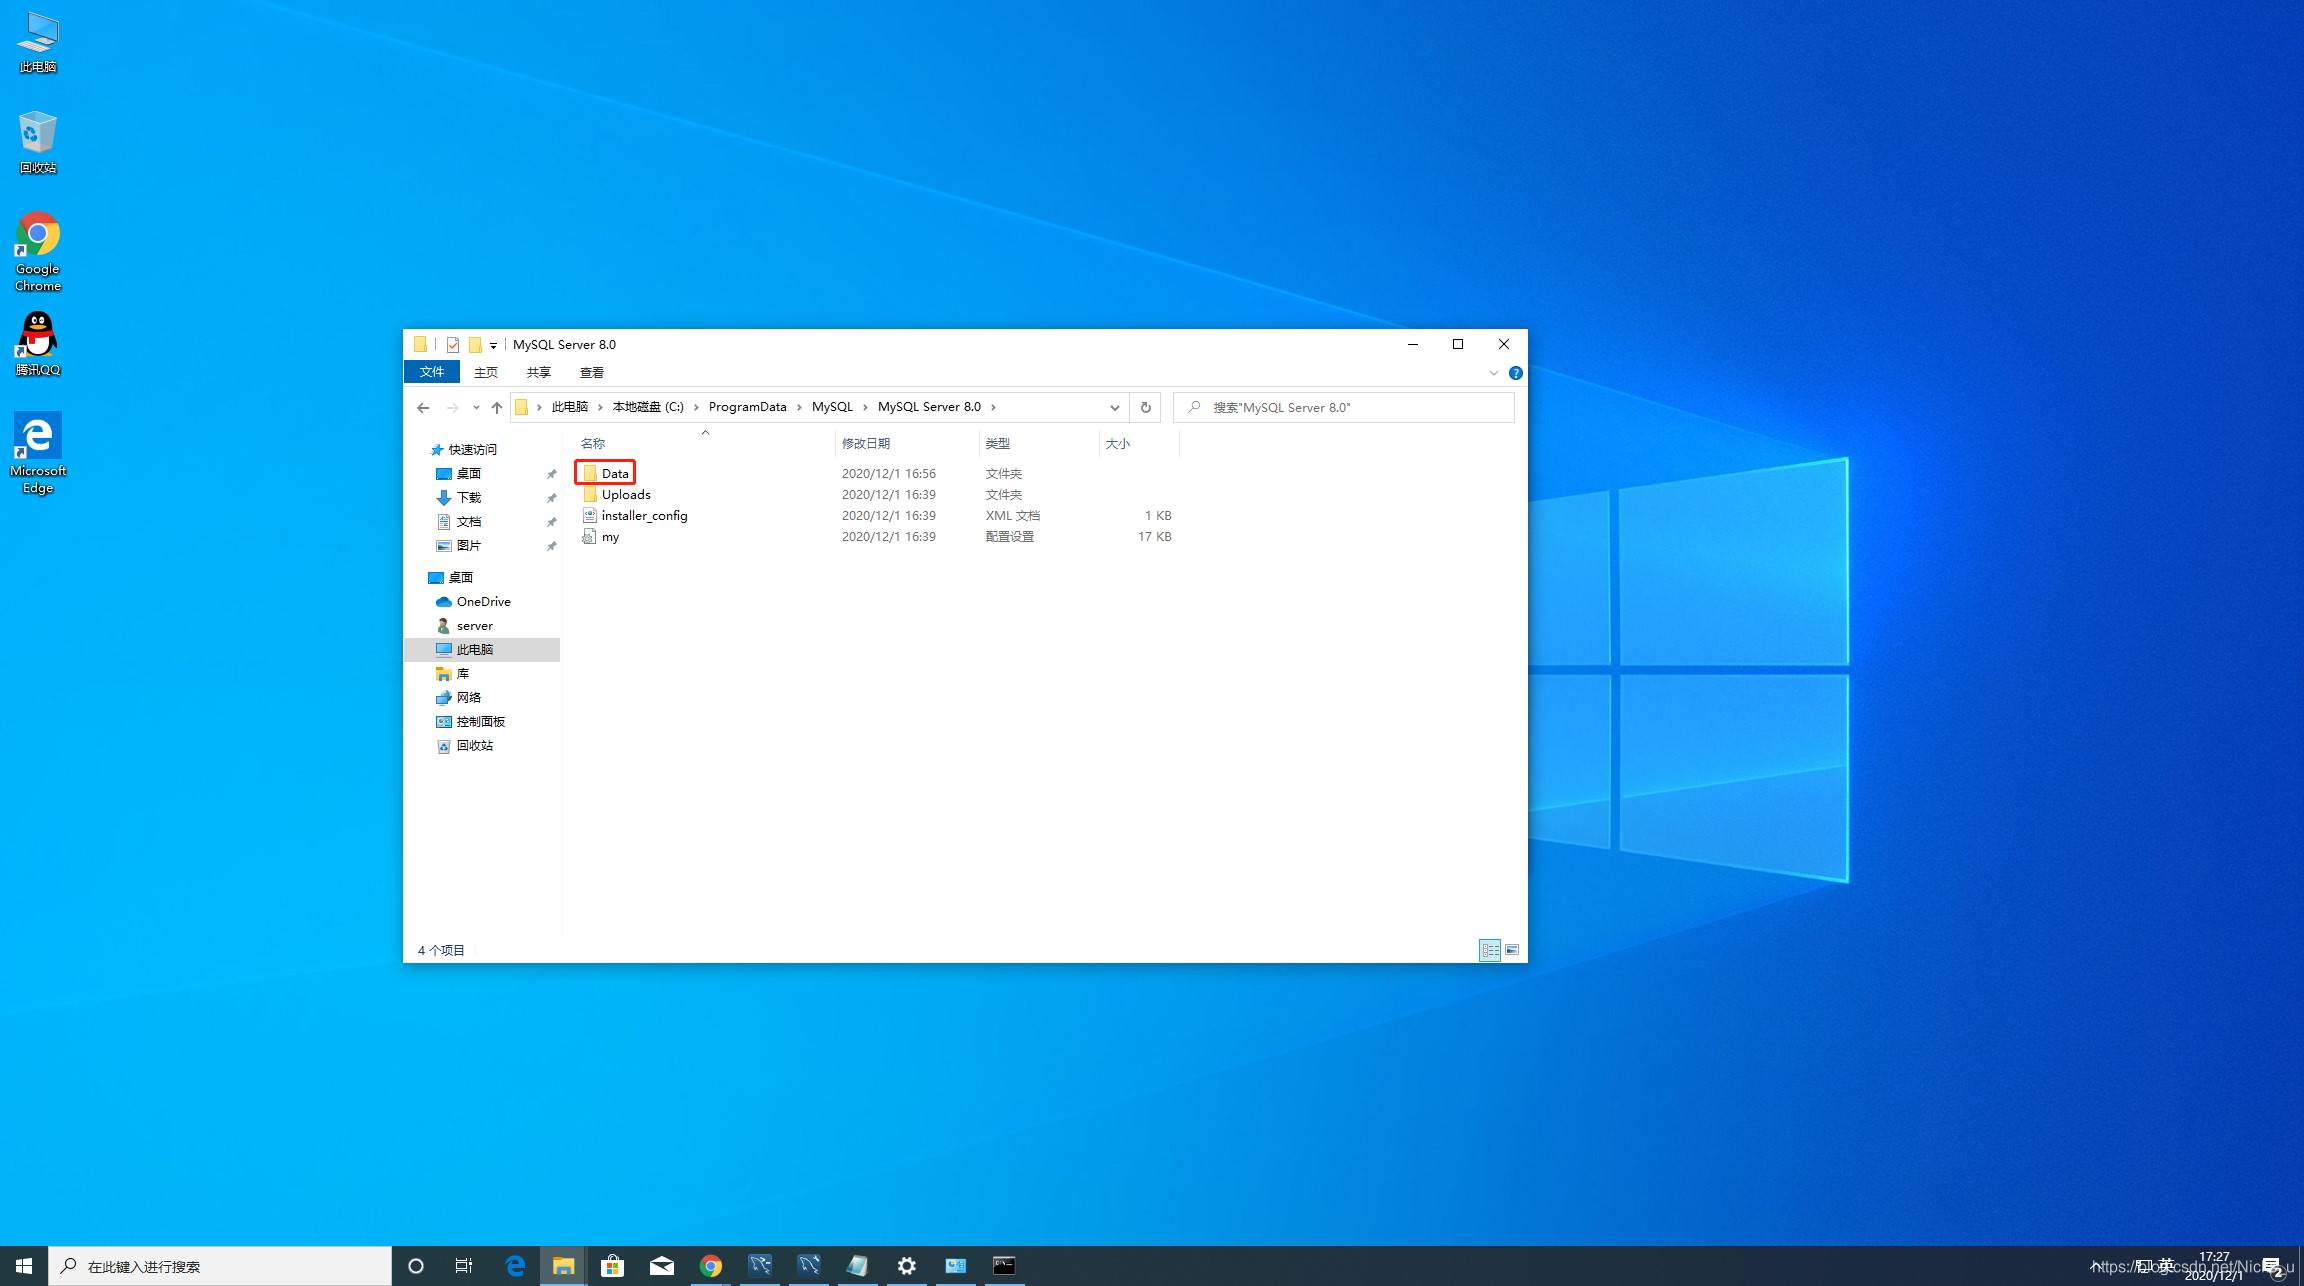Open the Data folder
The image size is (2304, 1286).
point(614,473)
